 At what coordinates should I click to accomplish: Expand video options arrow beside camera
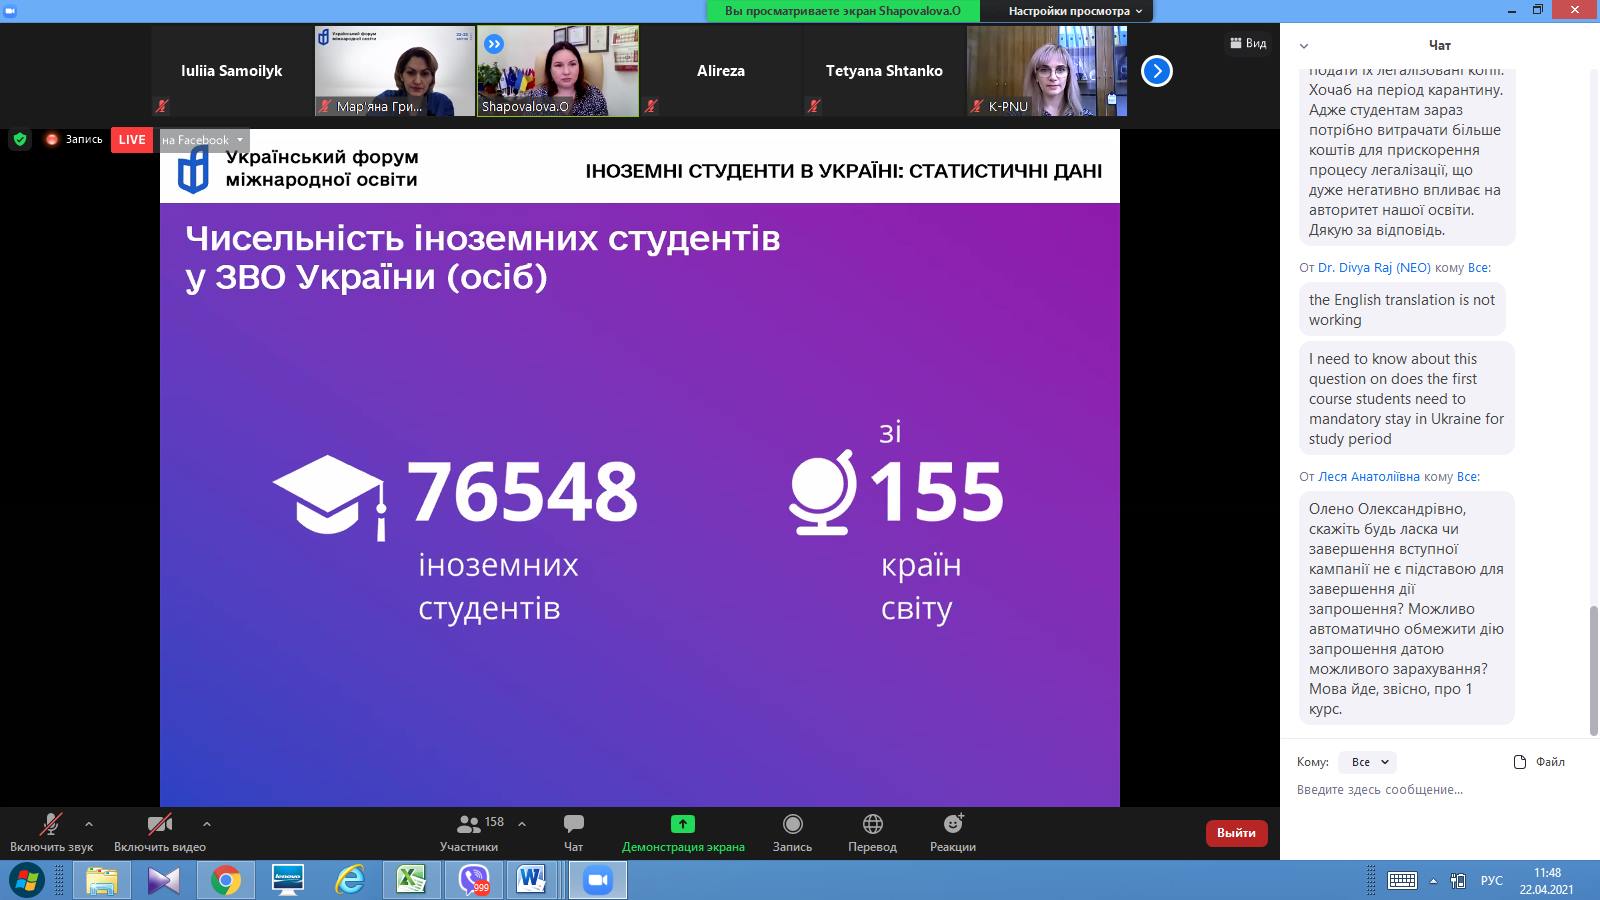pos(206,824)
